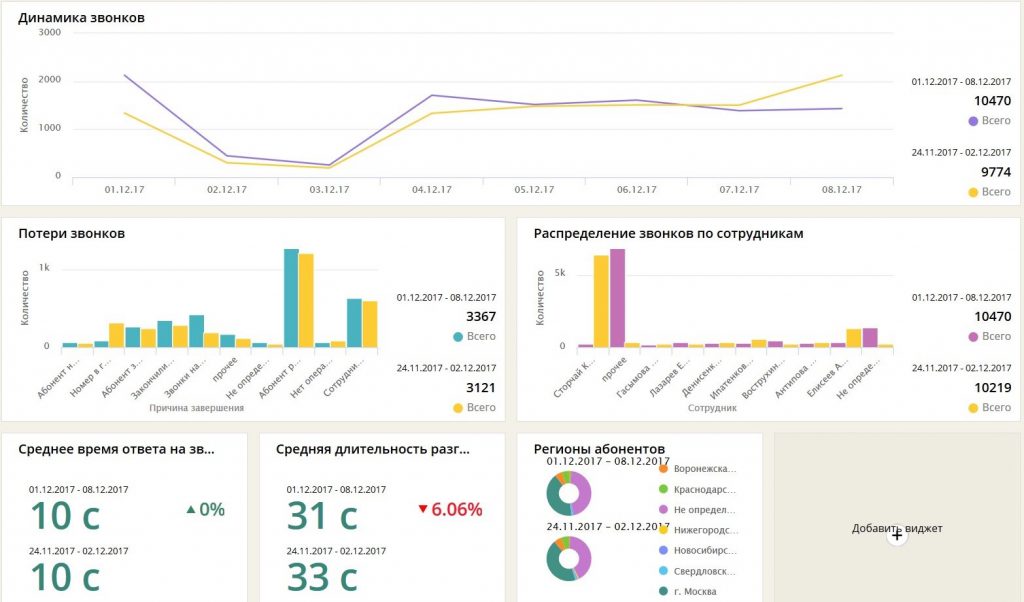
Task: Click total 9774 in Динамика звонков
Action: (x=996, y=172)
